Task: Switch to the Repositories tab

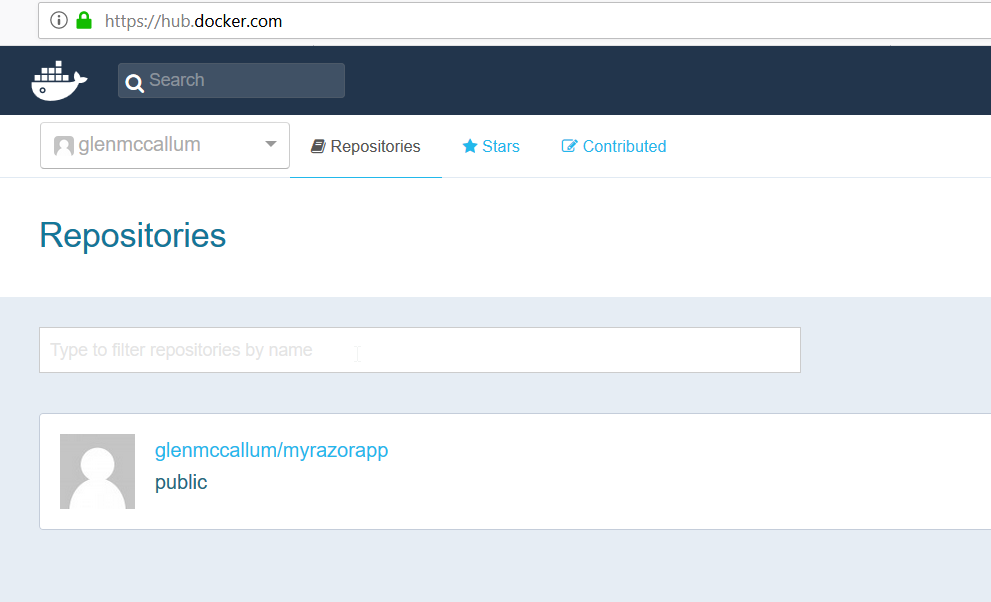Action: (365, 147)
